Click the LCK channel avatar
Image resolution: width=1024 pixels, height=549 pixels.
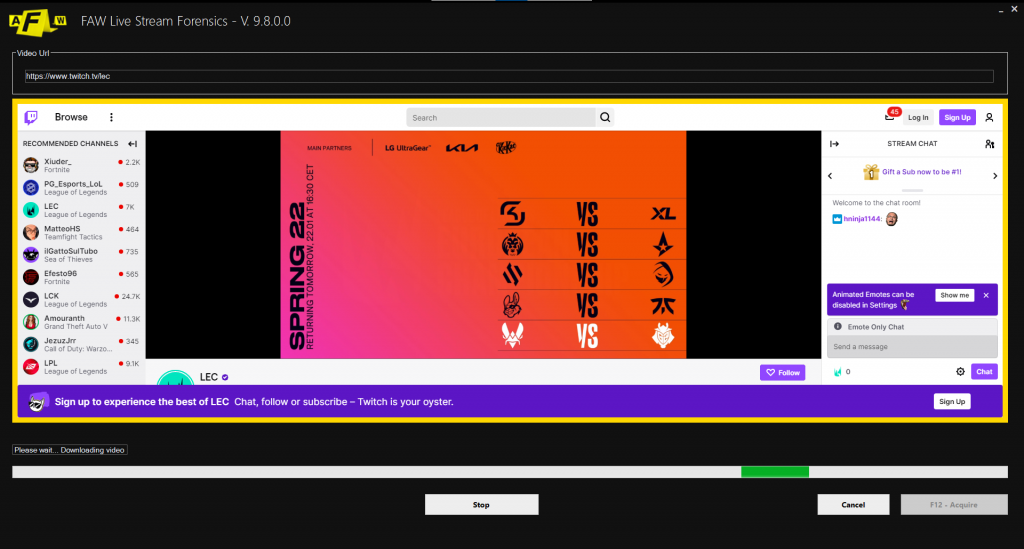point(31,299)
